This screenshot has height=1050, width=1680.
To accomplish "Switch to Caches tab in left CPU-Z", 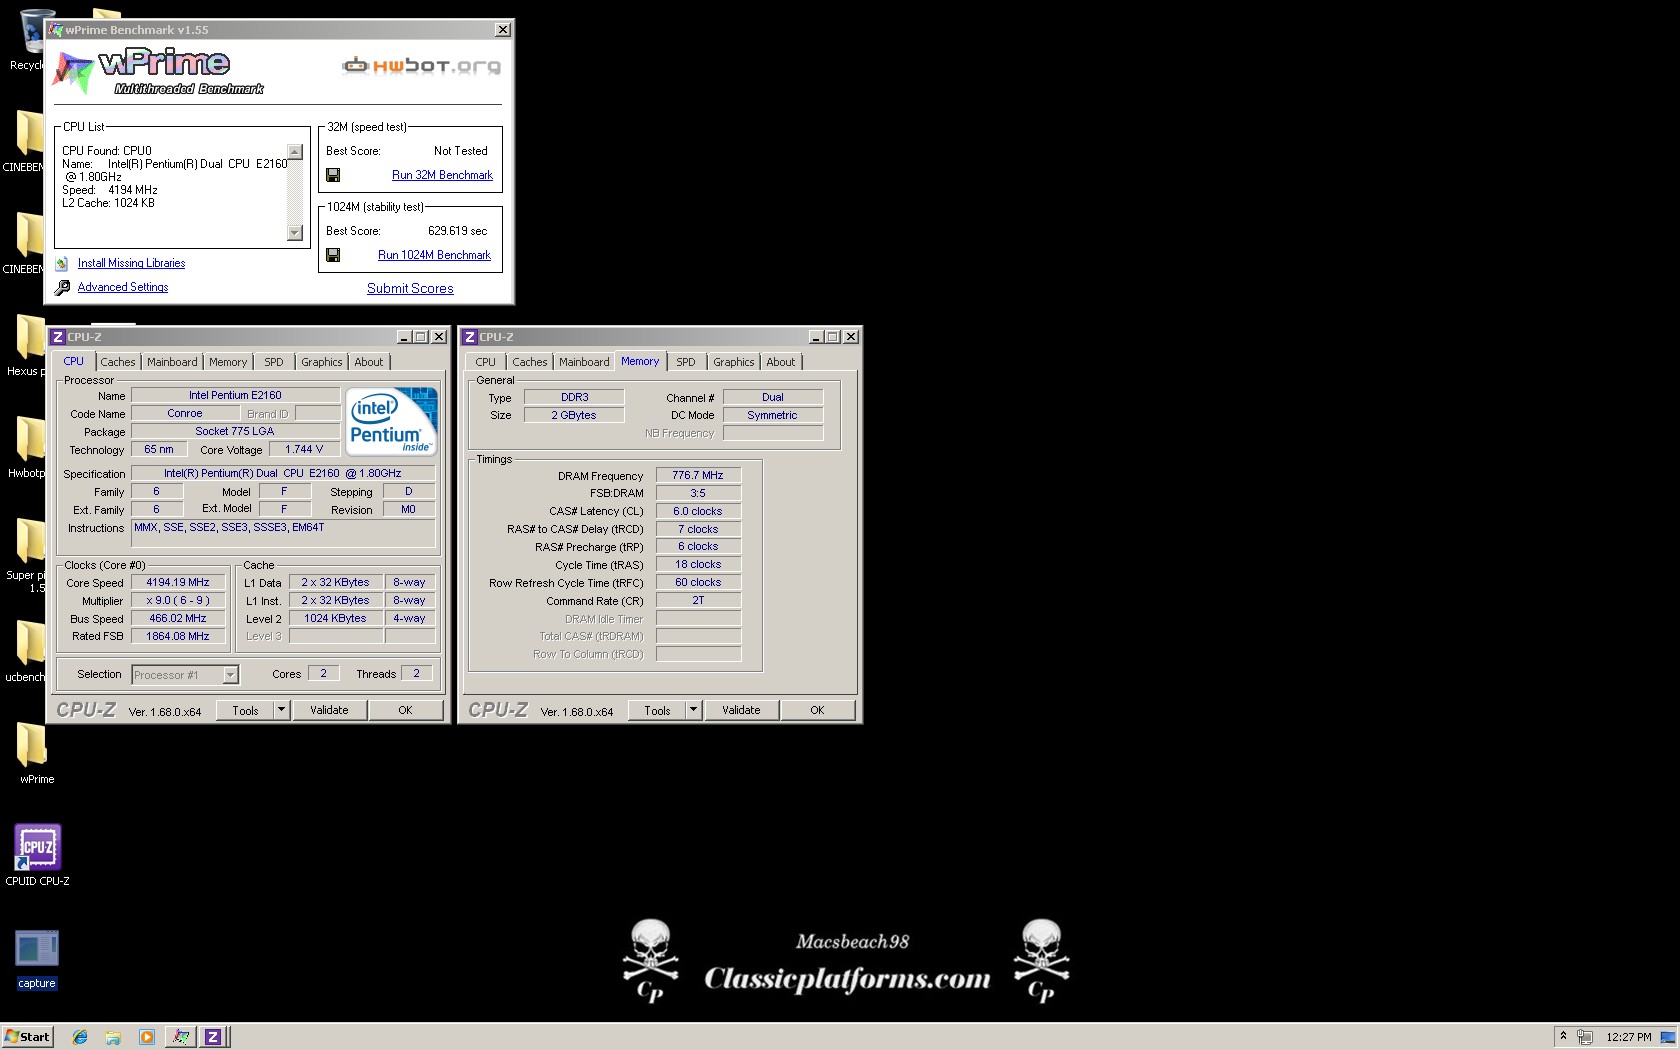I will click(x=117, y=362).
